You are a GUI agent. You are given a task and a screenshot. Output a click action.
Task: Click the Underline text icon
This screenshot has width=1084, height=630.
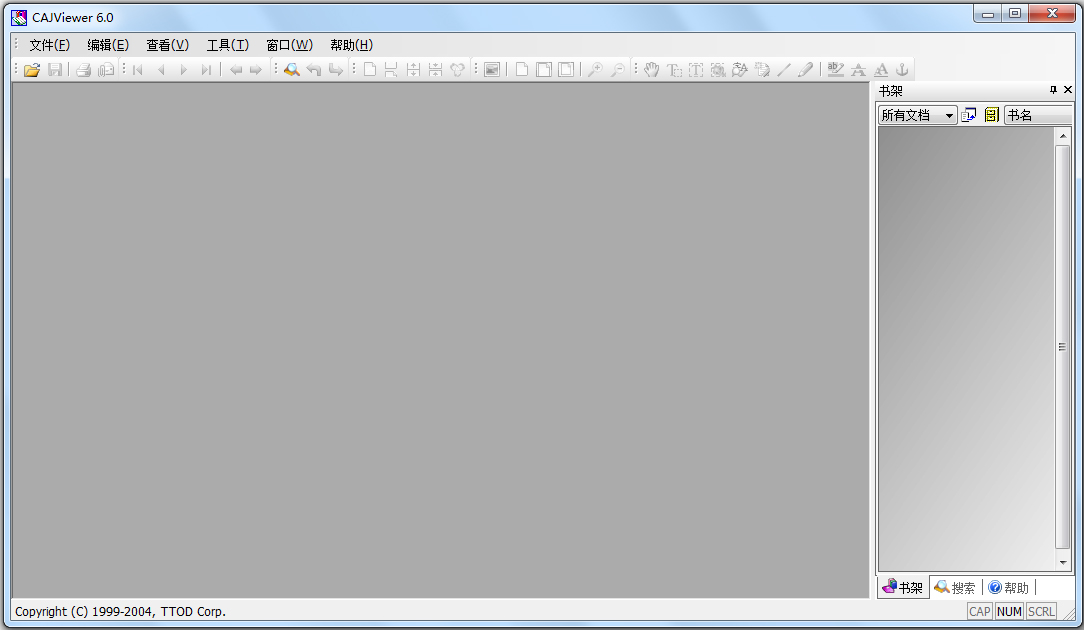pyautogui.click(x=880, y=69)
